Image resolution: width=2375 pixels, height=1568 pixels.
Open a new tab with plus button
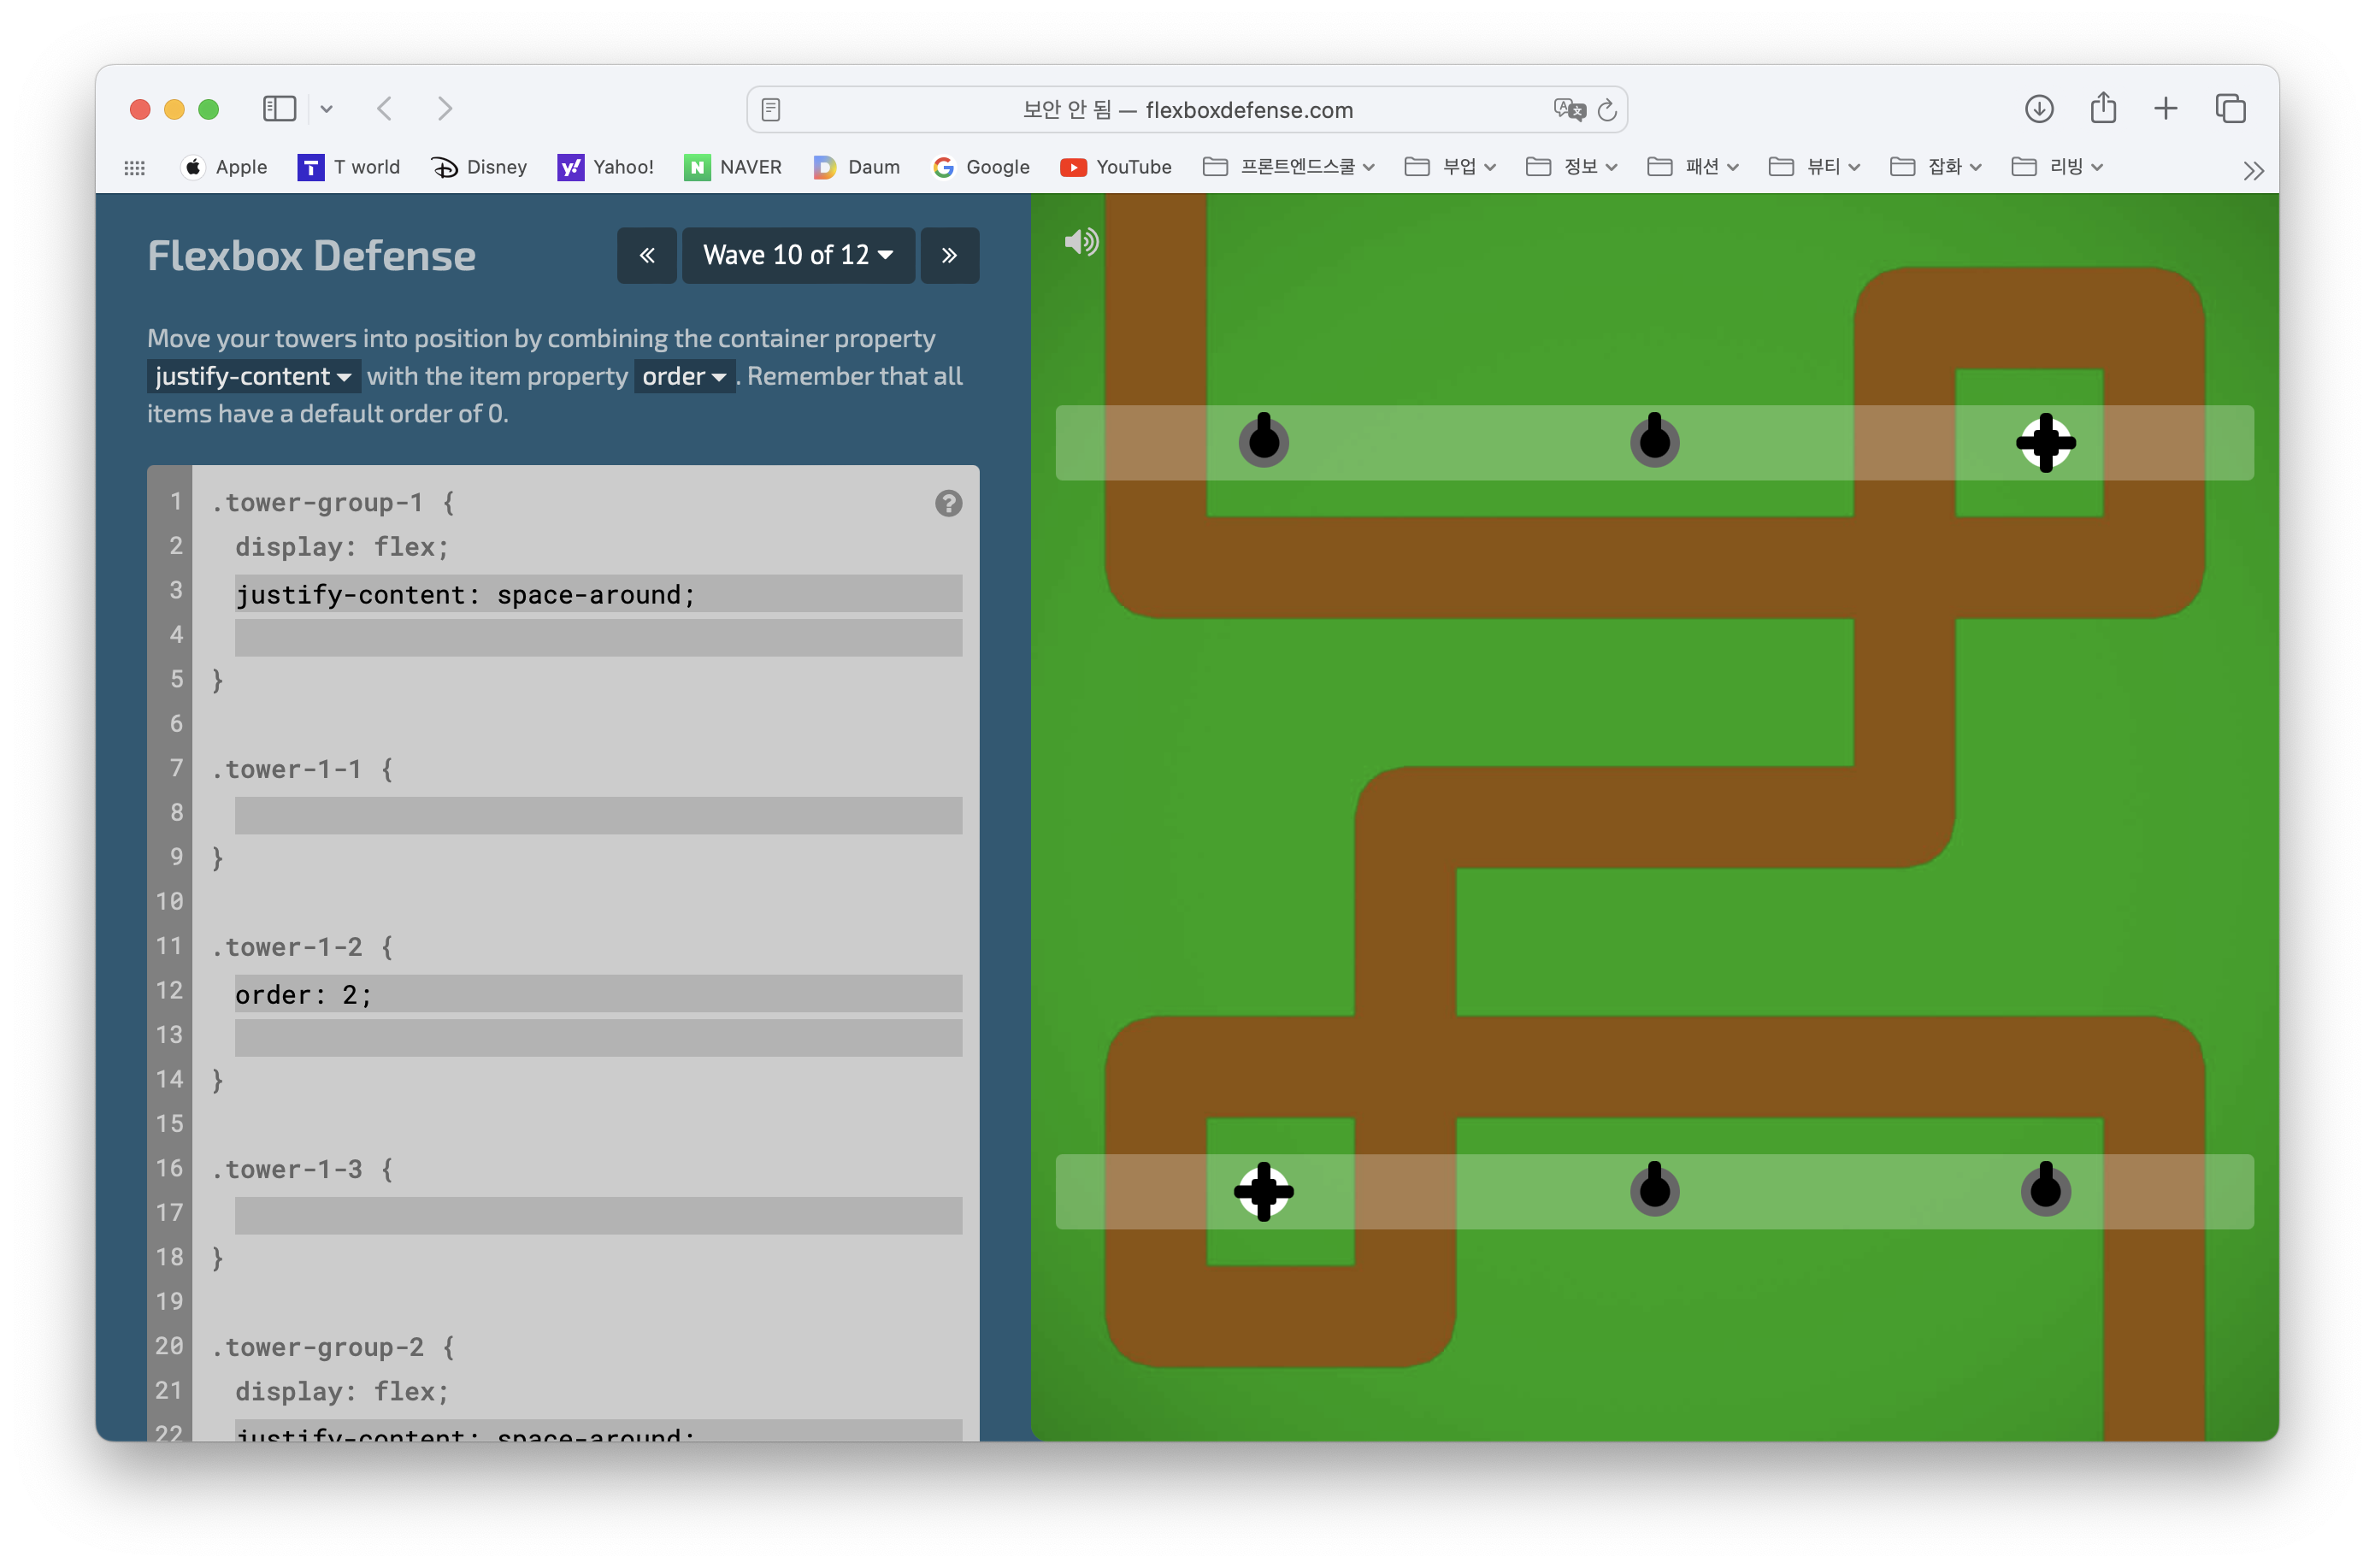coord(2165,109)
